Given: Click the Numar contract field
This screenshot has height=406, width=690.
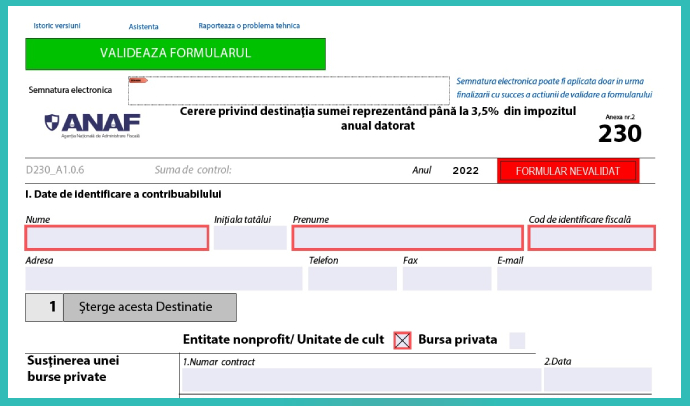Looking at the screenshot, I should [x=361, y=380].
